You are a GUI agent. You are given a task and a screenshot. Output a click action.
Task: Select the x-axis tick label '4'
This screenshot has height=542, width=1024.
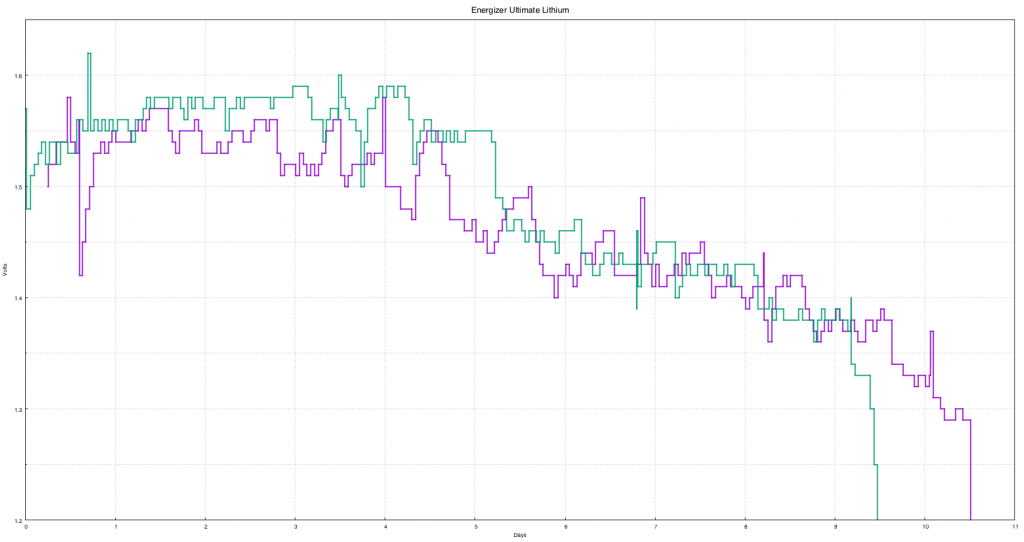[385, 526]
